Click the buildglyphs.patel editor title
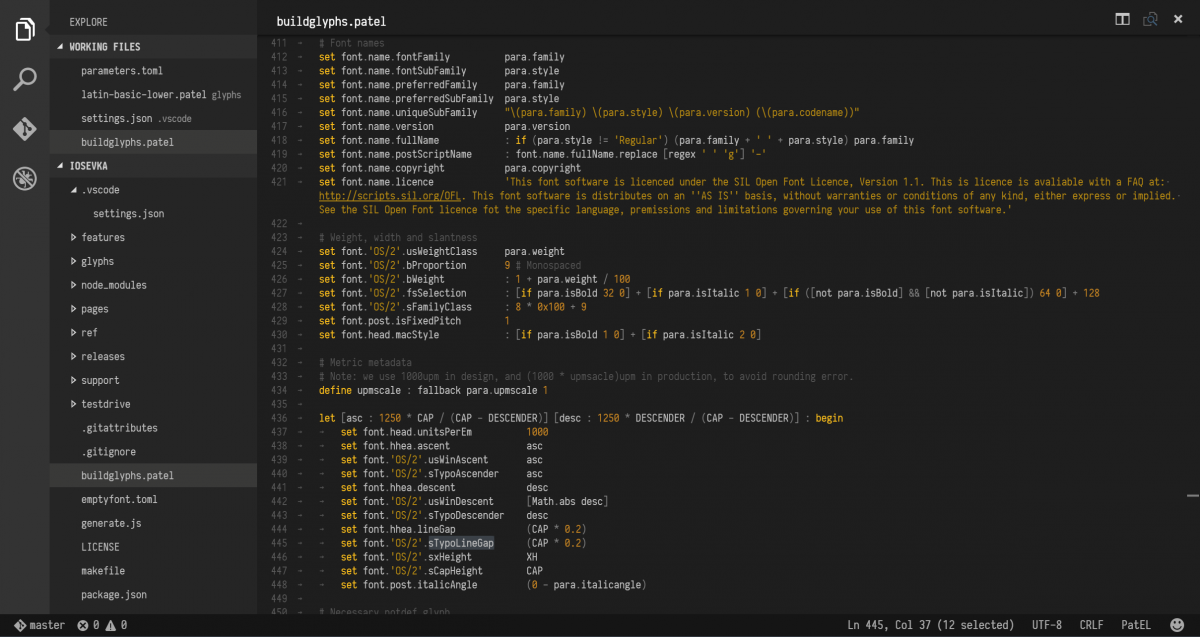The width and height of the screenshot is (1200, 637). (x=331, y=21)
